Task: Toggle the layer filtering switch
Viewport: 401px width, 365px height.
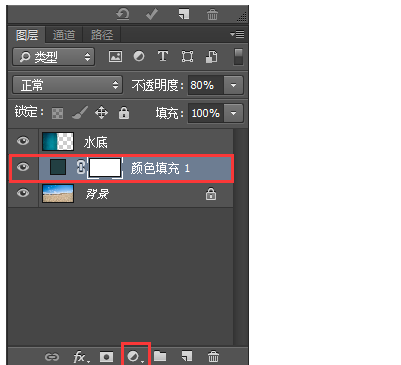Action: [x=238, y=57]
